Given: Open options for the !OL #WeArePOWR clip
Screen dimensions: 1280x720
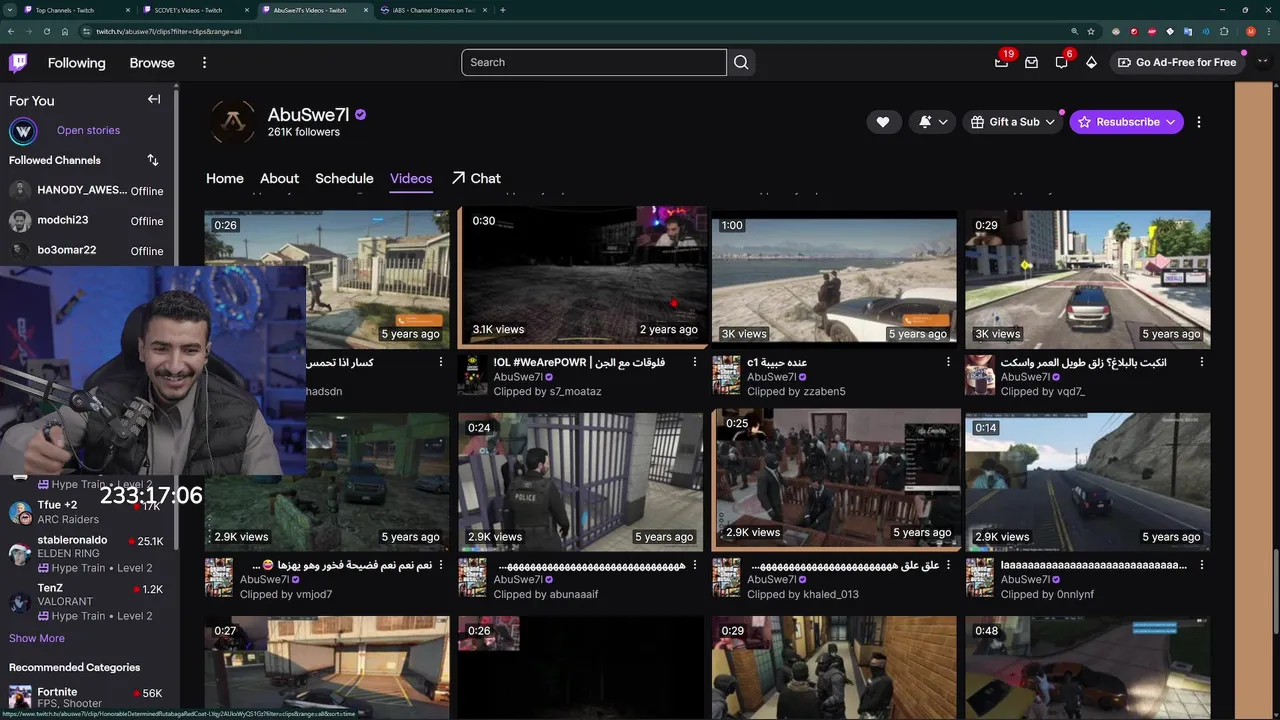Looking at the screenshot, I should [x=695, y=362].
